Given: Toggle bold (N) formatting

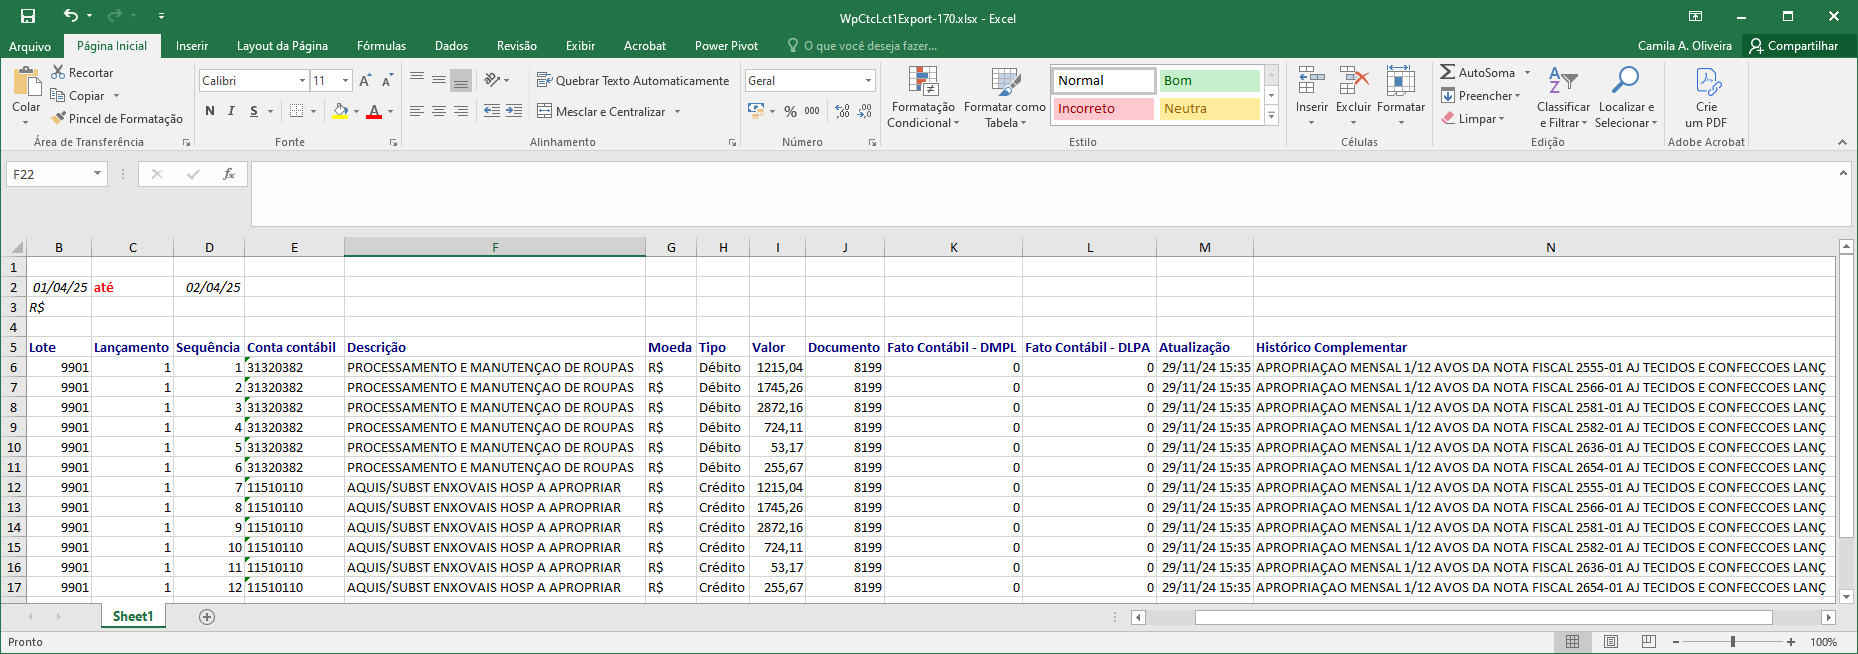Looking at the screenshot, I should (x=210, y=111).
